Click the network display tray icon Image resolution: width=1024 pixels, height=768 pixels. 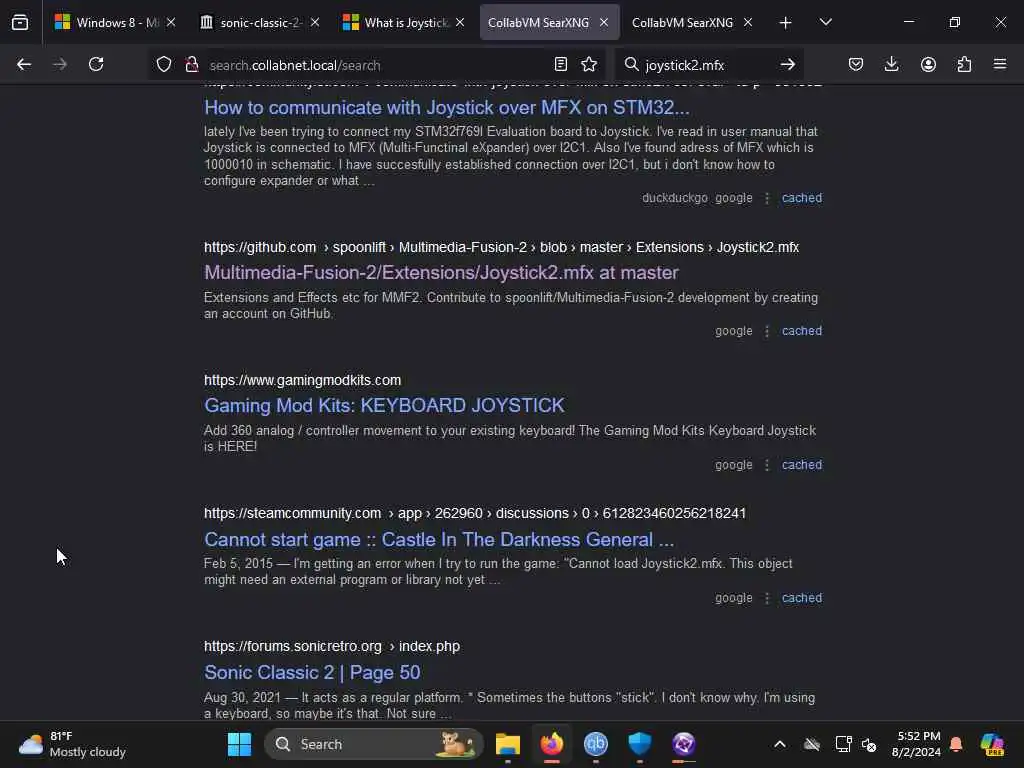click(x=843, y=744)
